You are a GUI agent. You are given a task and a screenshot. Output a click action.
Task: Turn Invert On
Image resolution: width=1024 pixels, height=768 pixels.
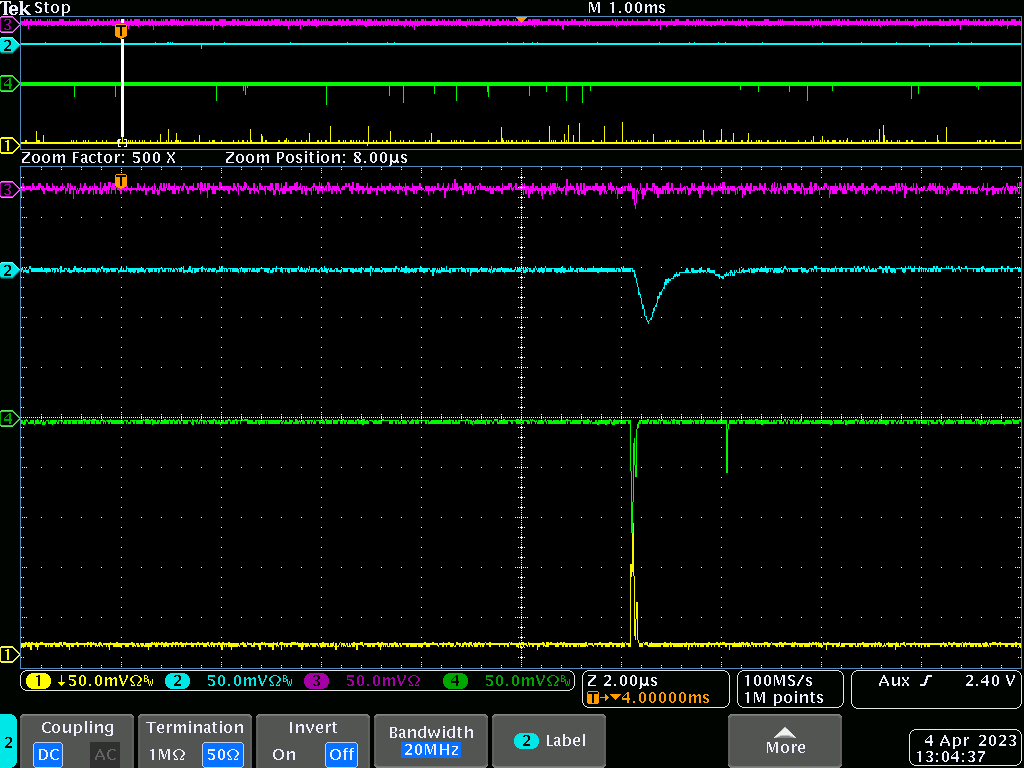[x=284, y=754]
